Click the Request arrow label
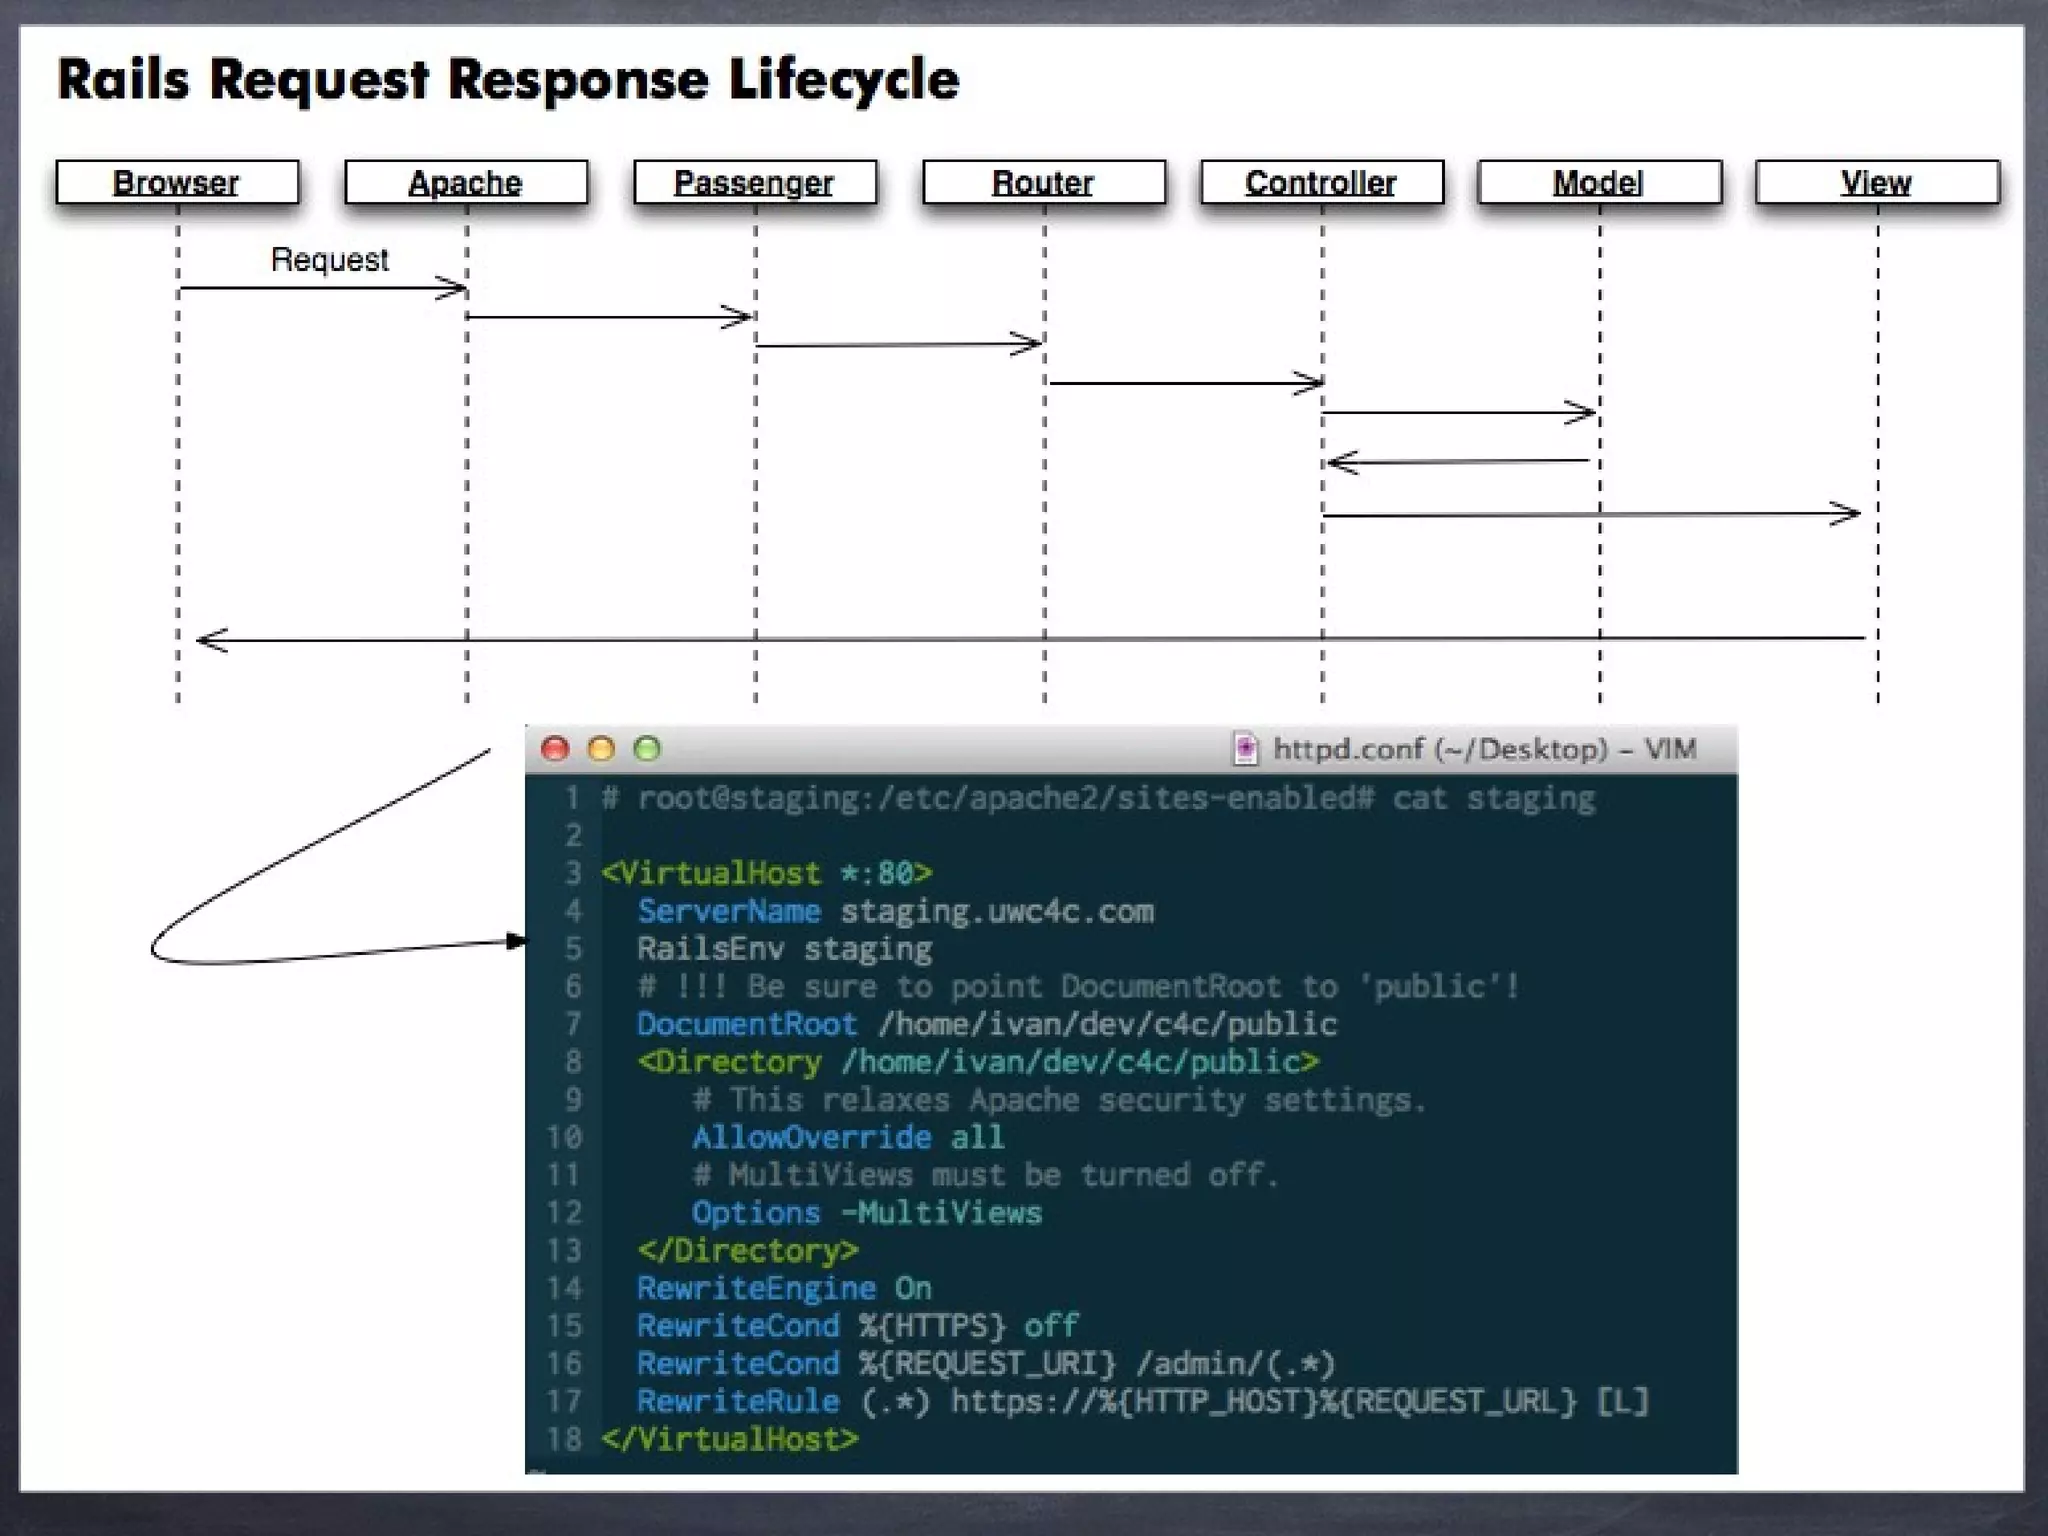The height and width of the screenshot is (1536, 2048). (330, 260)
